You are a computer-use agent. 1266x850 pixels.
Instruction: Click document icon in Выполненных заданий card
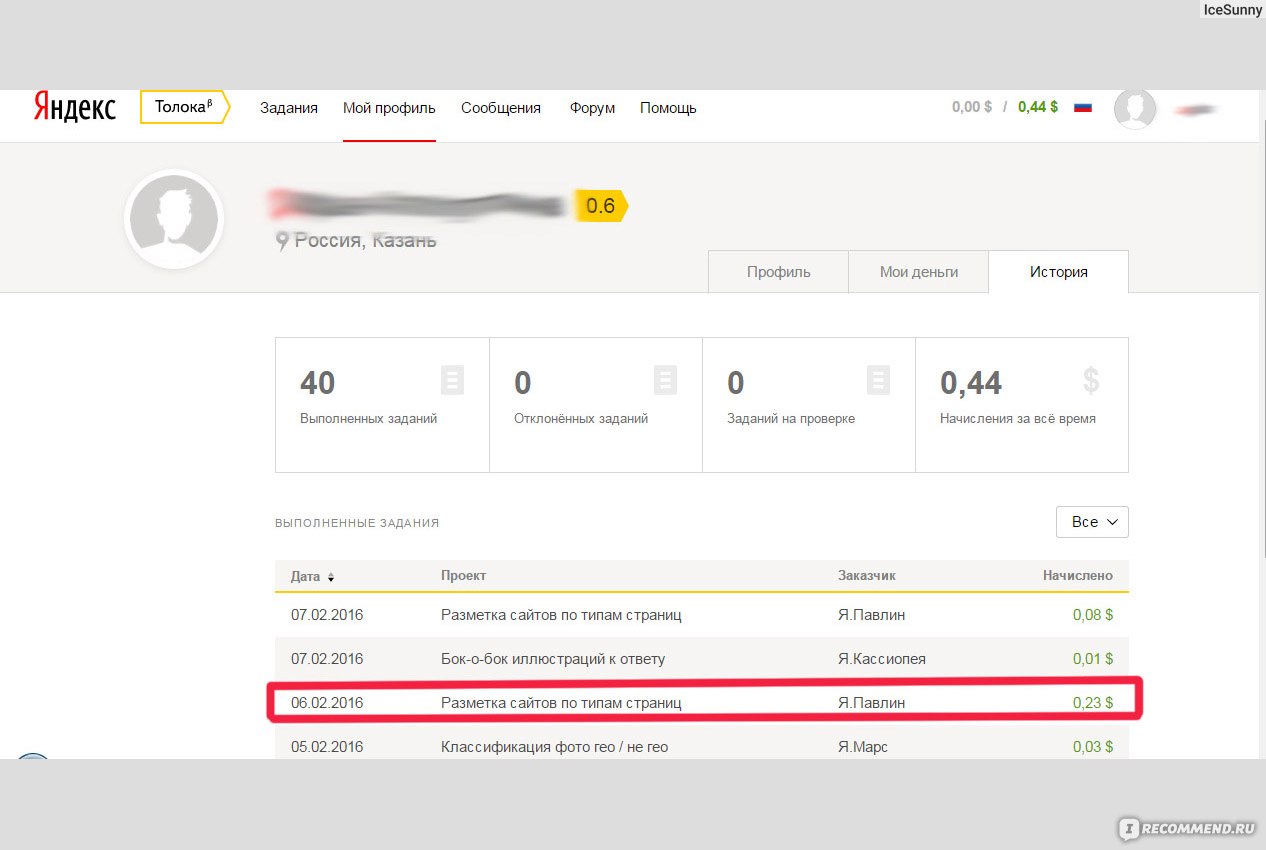[x=452, y=380]
